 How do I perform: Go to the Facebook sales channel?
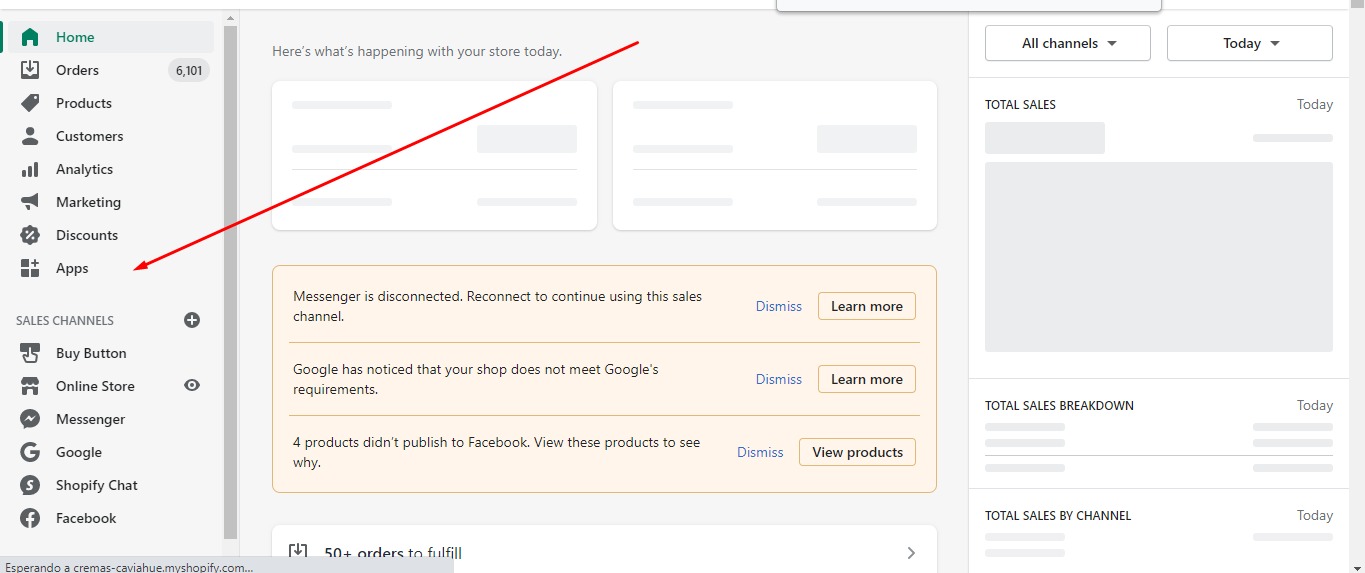[86, 518]
